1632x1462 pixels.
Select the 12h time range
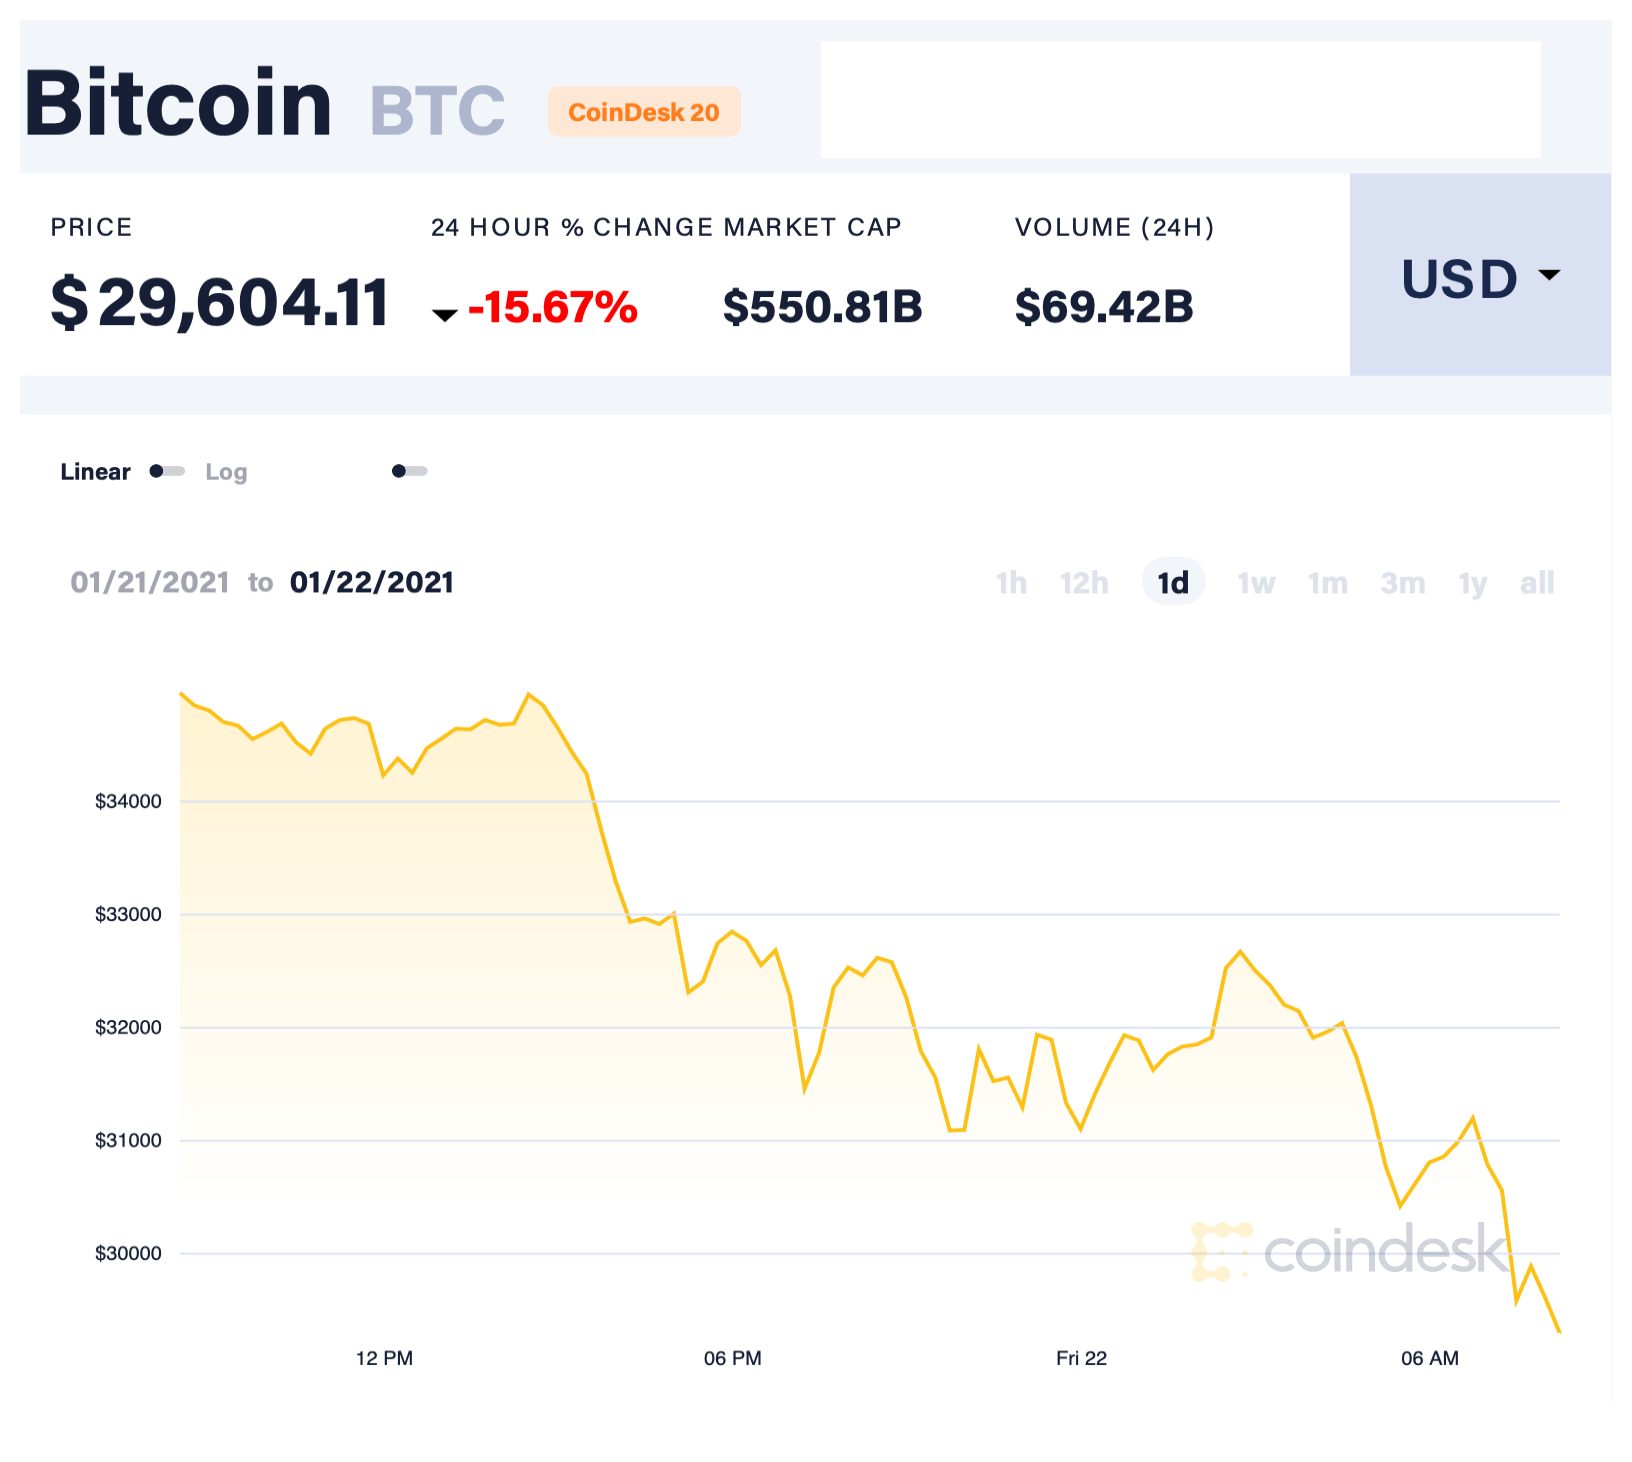click(1085, 582)
